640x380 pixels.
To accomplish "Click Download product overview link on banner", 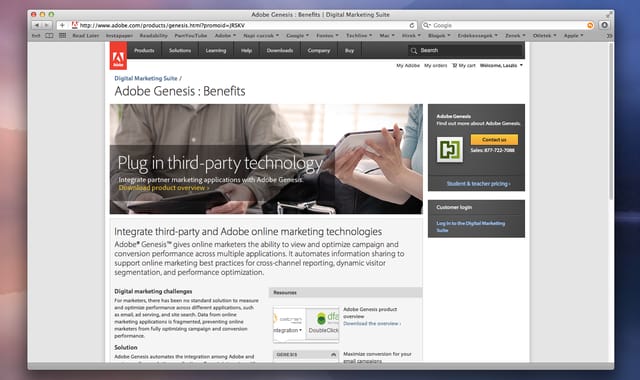I will (164, 188).
